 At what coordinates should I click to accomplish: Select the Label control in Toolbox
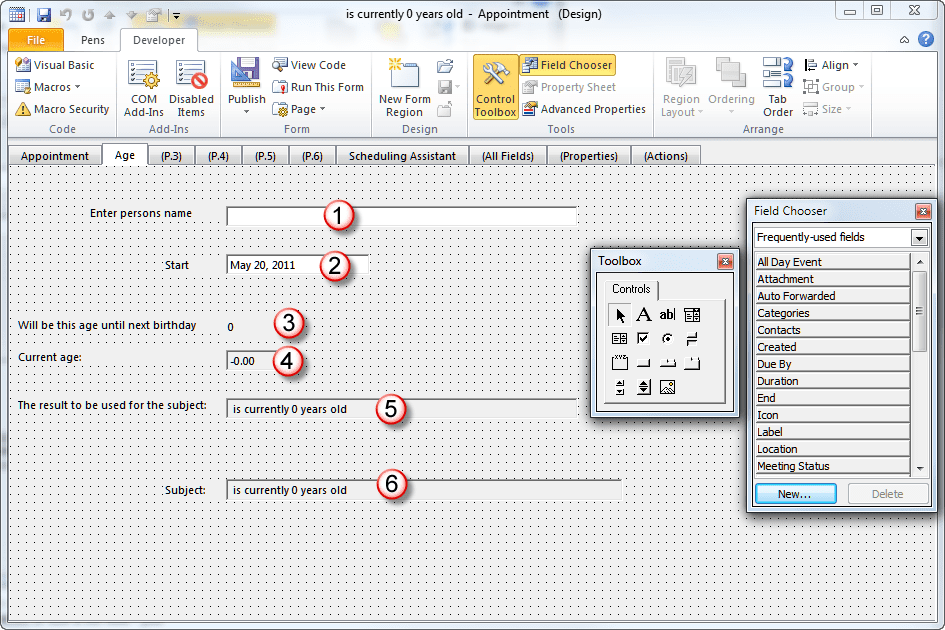(644, 315)
